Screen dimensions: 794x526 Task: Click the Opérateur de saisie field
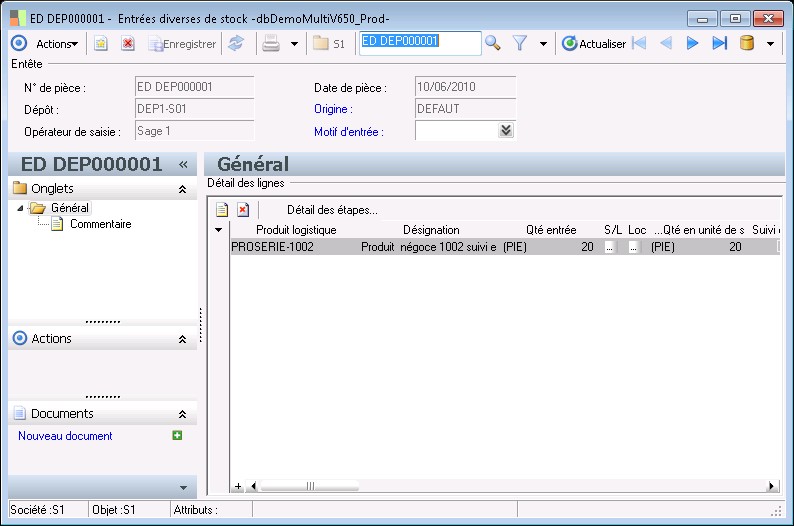(x=194, y=131)
